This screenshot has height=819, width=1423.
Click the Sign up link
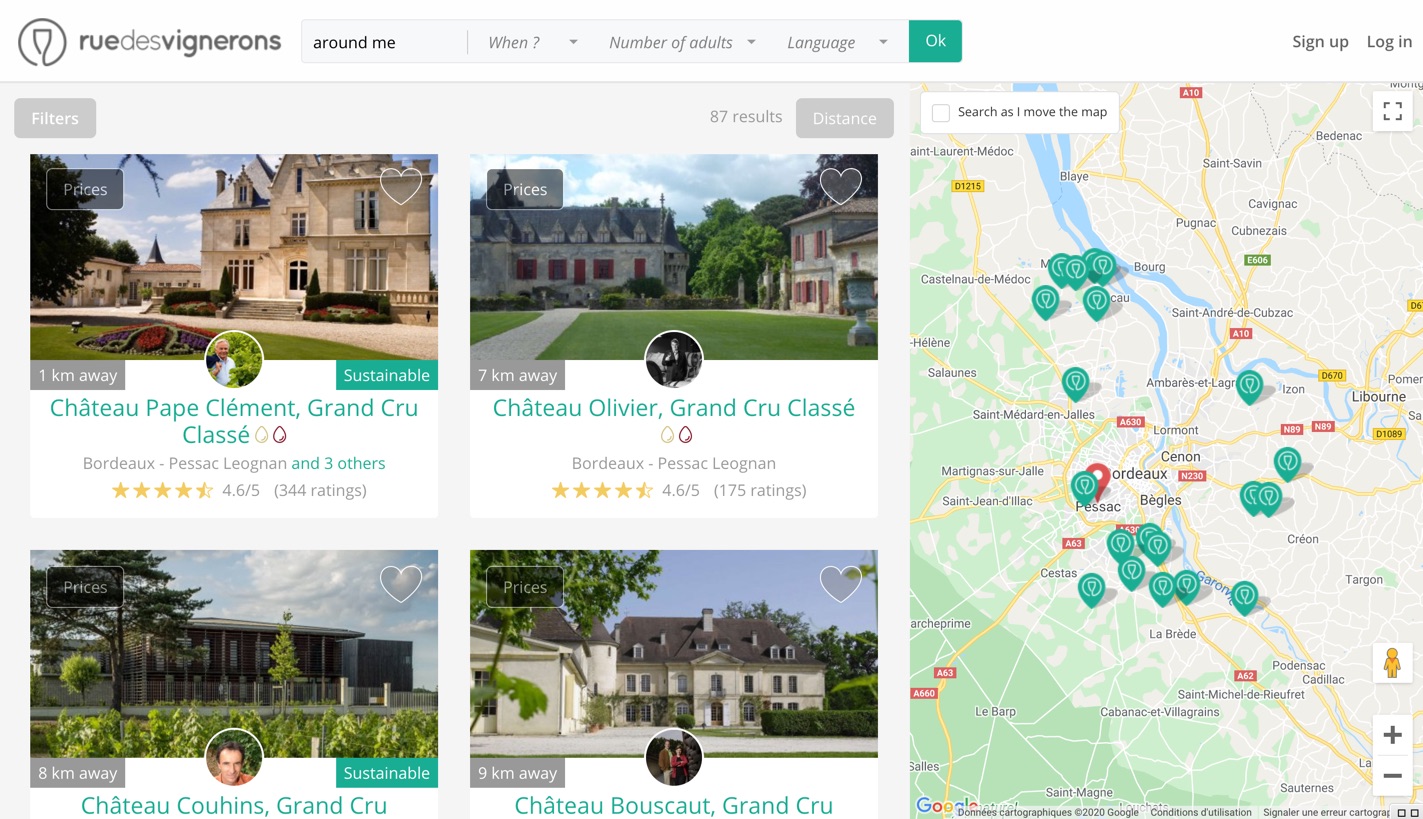coord(1320,41)
